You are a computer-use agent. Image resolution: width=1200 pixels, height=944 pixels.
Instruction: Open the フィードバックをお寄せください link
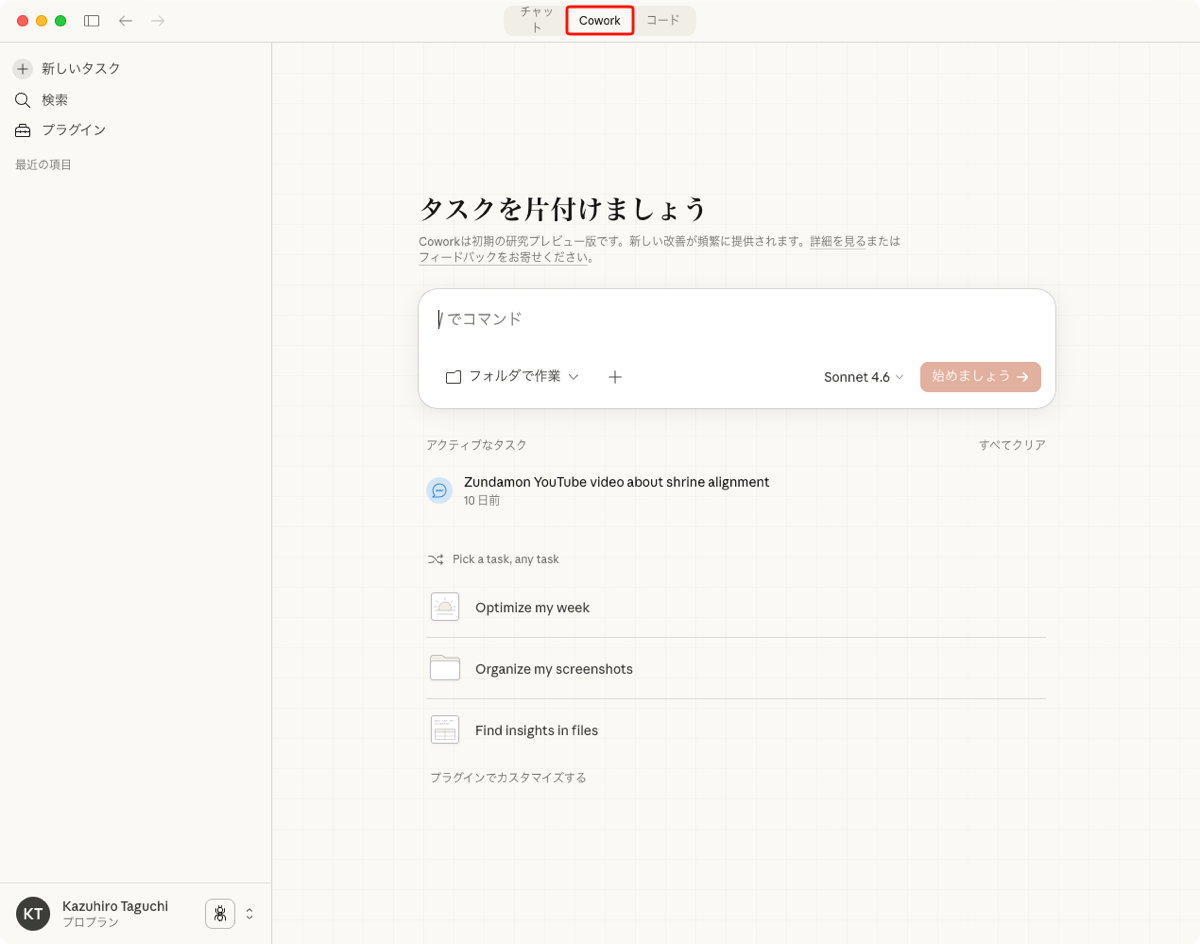503,257
